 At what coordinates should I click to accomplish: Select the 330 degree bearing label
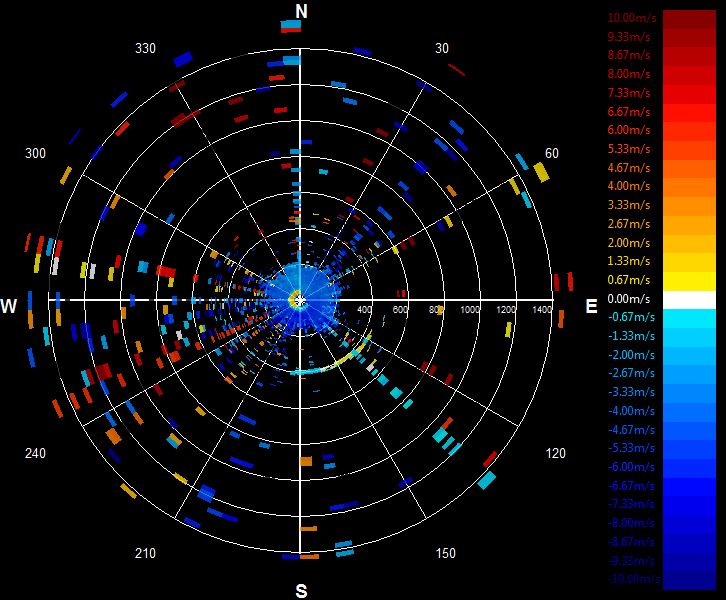coord(145,48)
